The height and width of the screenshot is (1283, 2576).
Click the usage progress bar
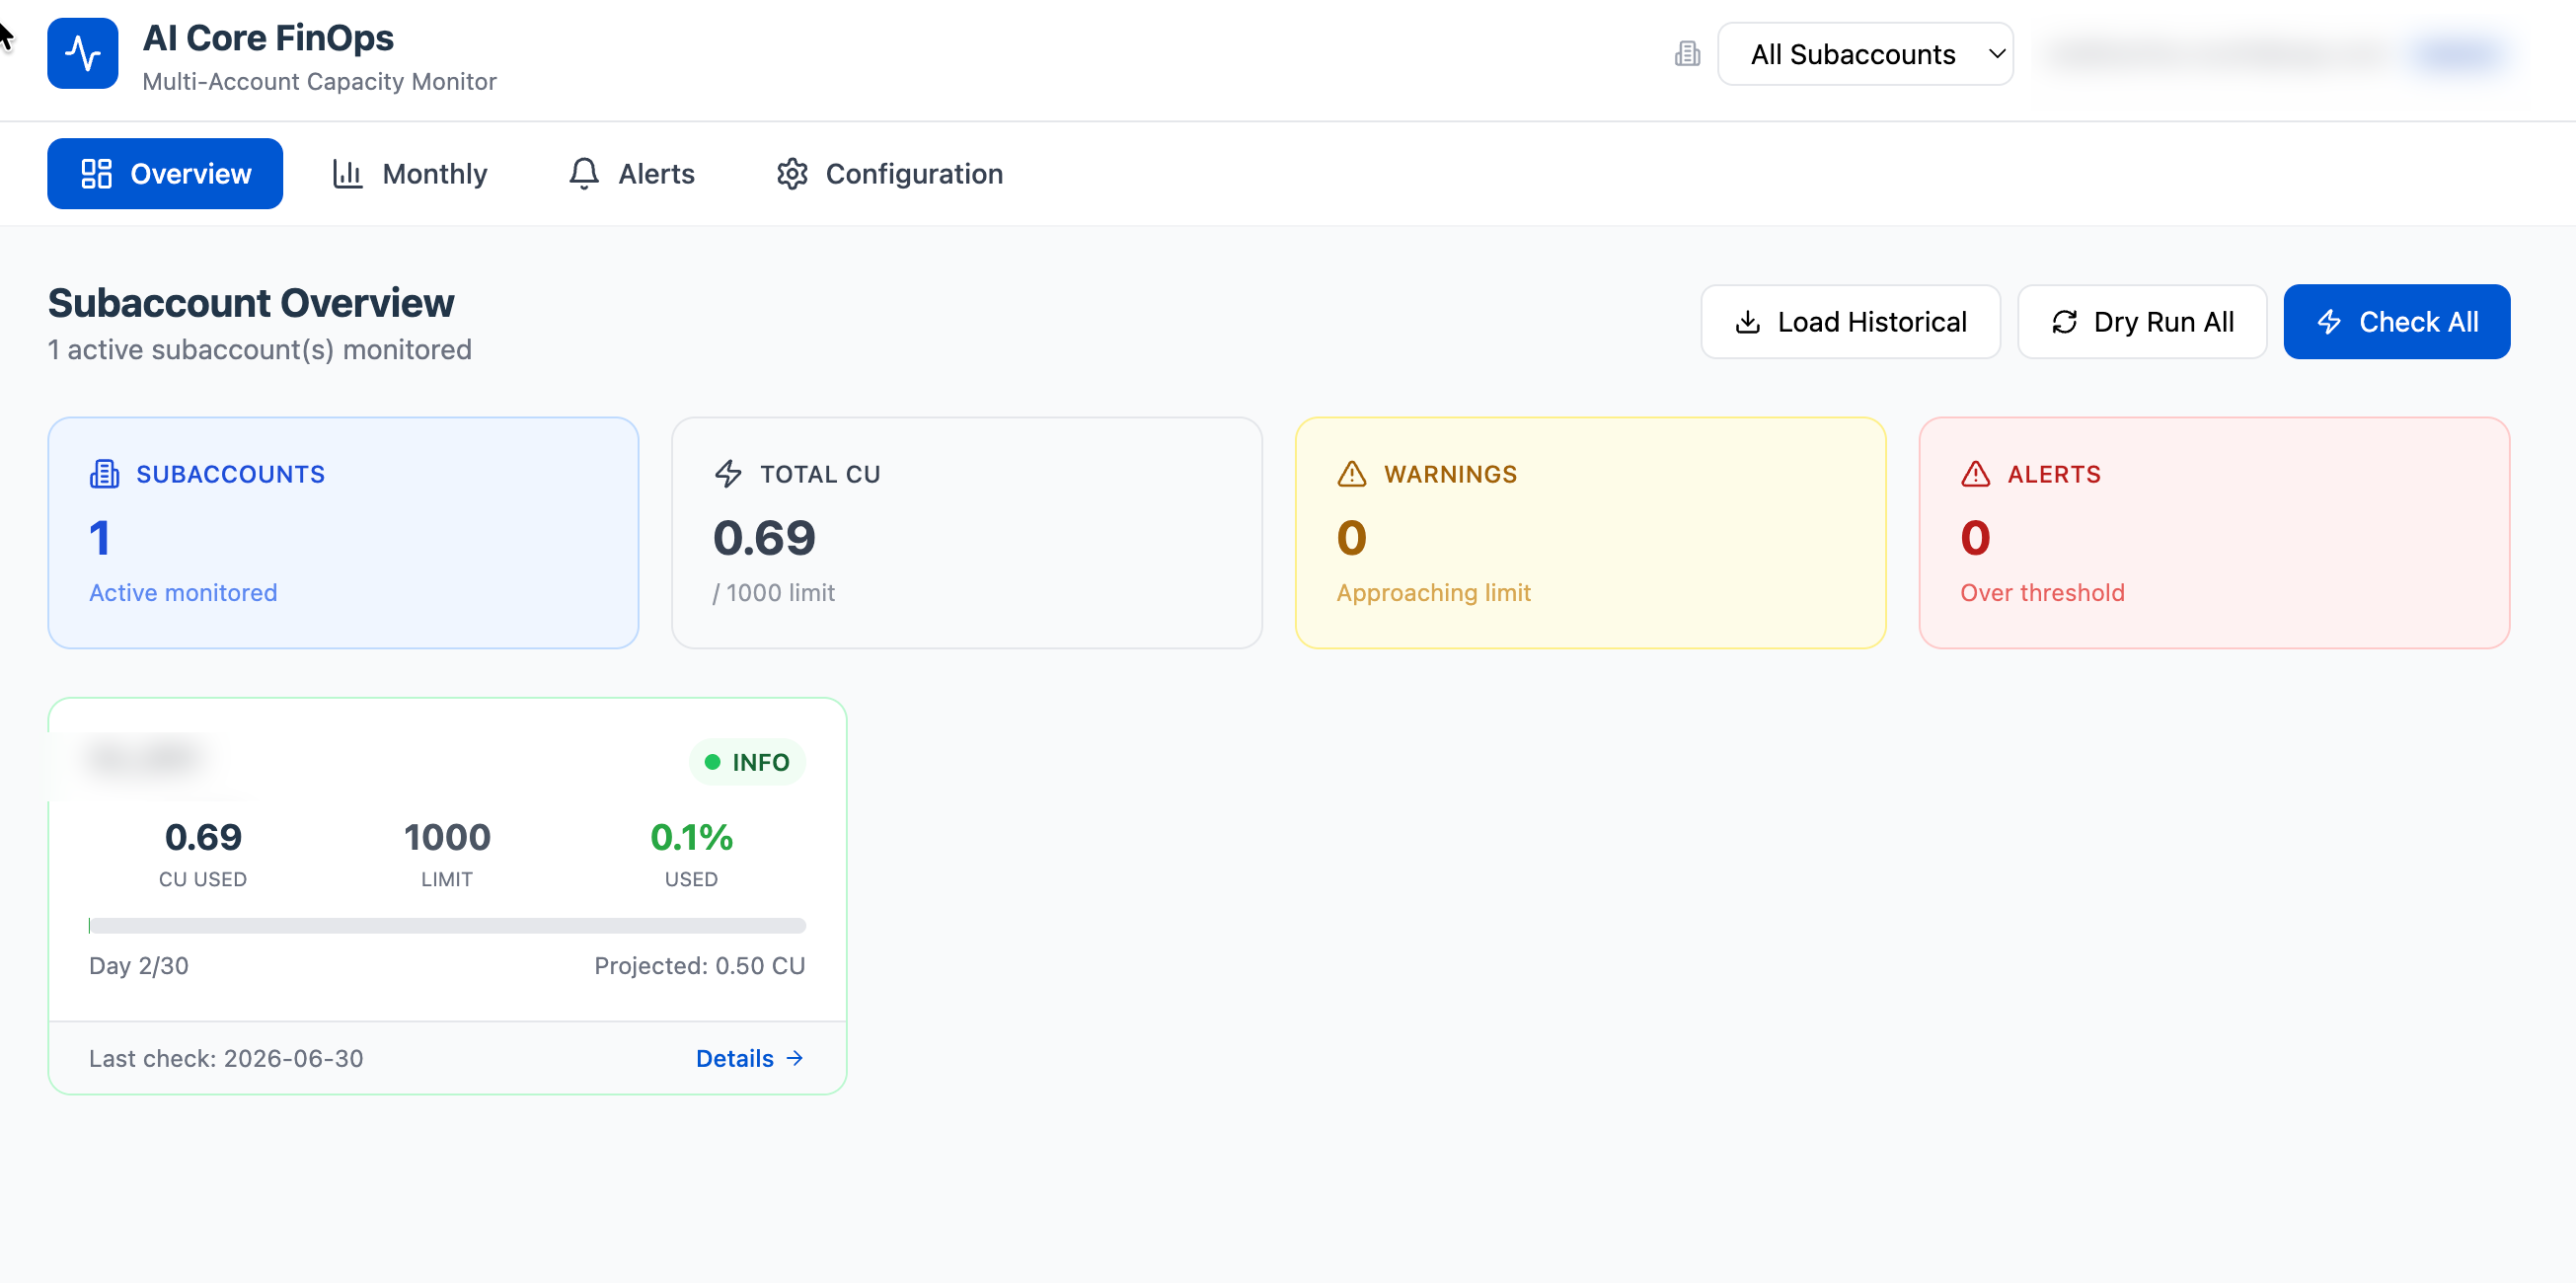(447, 926)
